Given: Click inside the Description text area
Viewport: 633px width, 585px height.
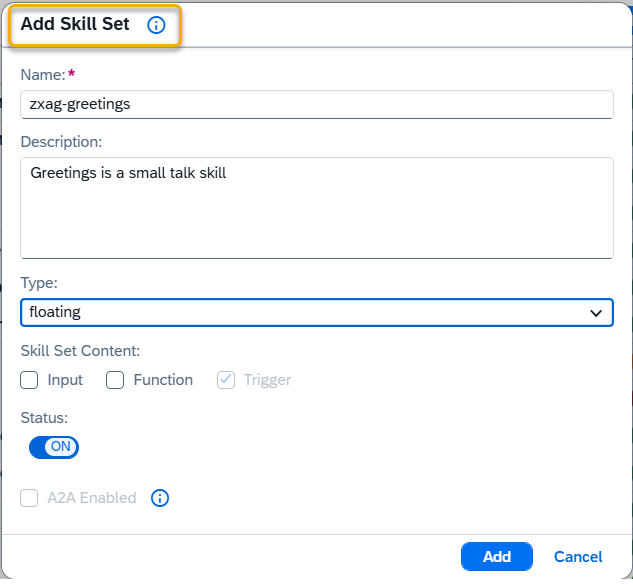Looking at the screenshot, I should tap(317, 208).
